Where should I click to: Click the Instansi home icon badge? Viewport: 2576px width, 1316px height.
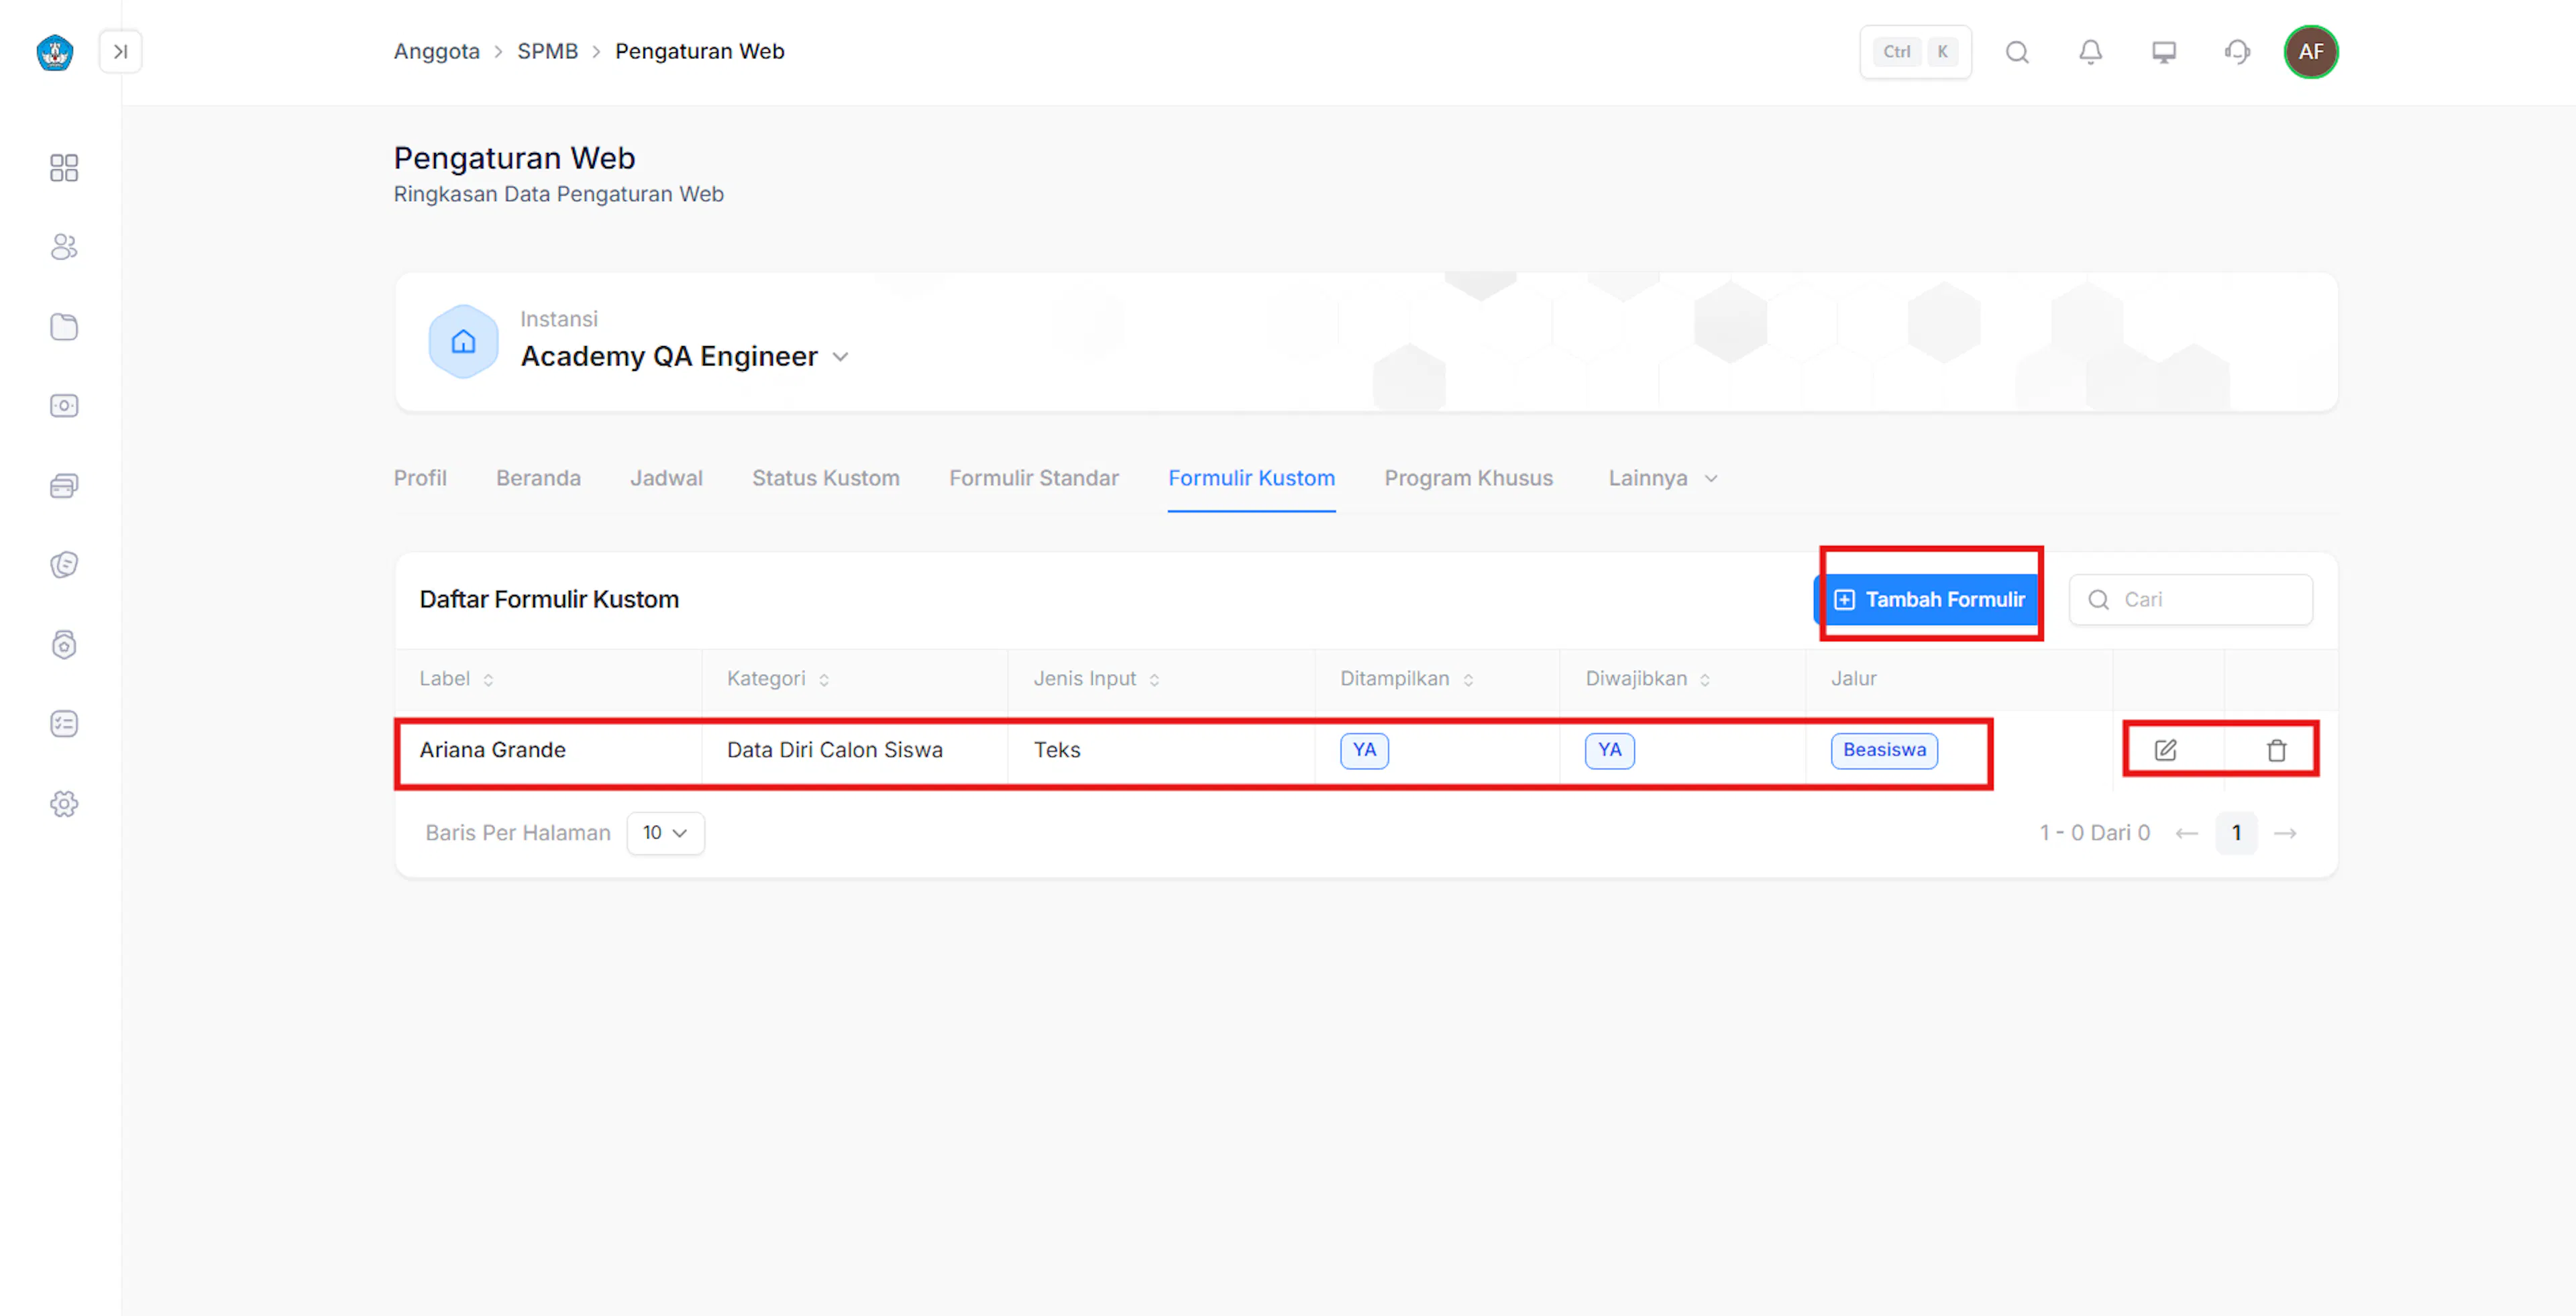click(463, 342)
